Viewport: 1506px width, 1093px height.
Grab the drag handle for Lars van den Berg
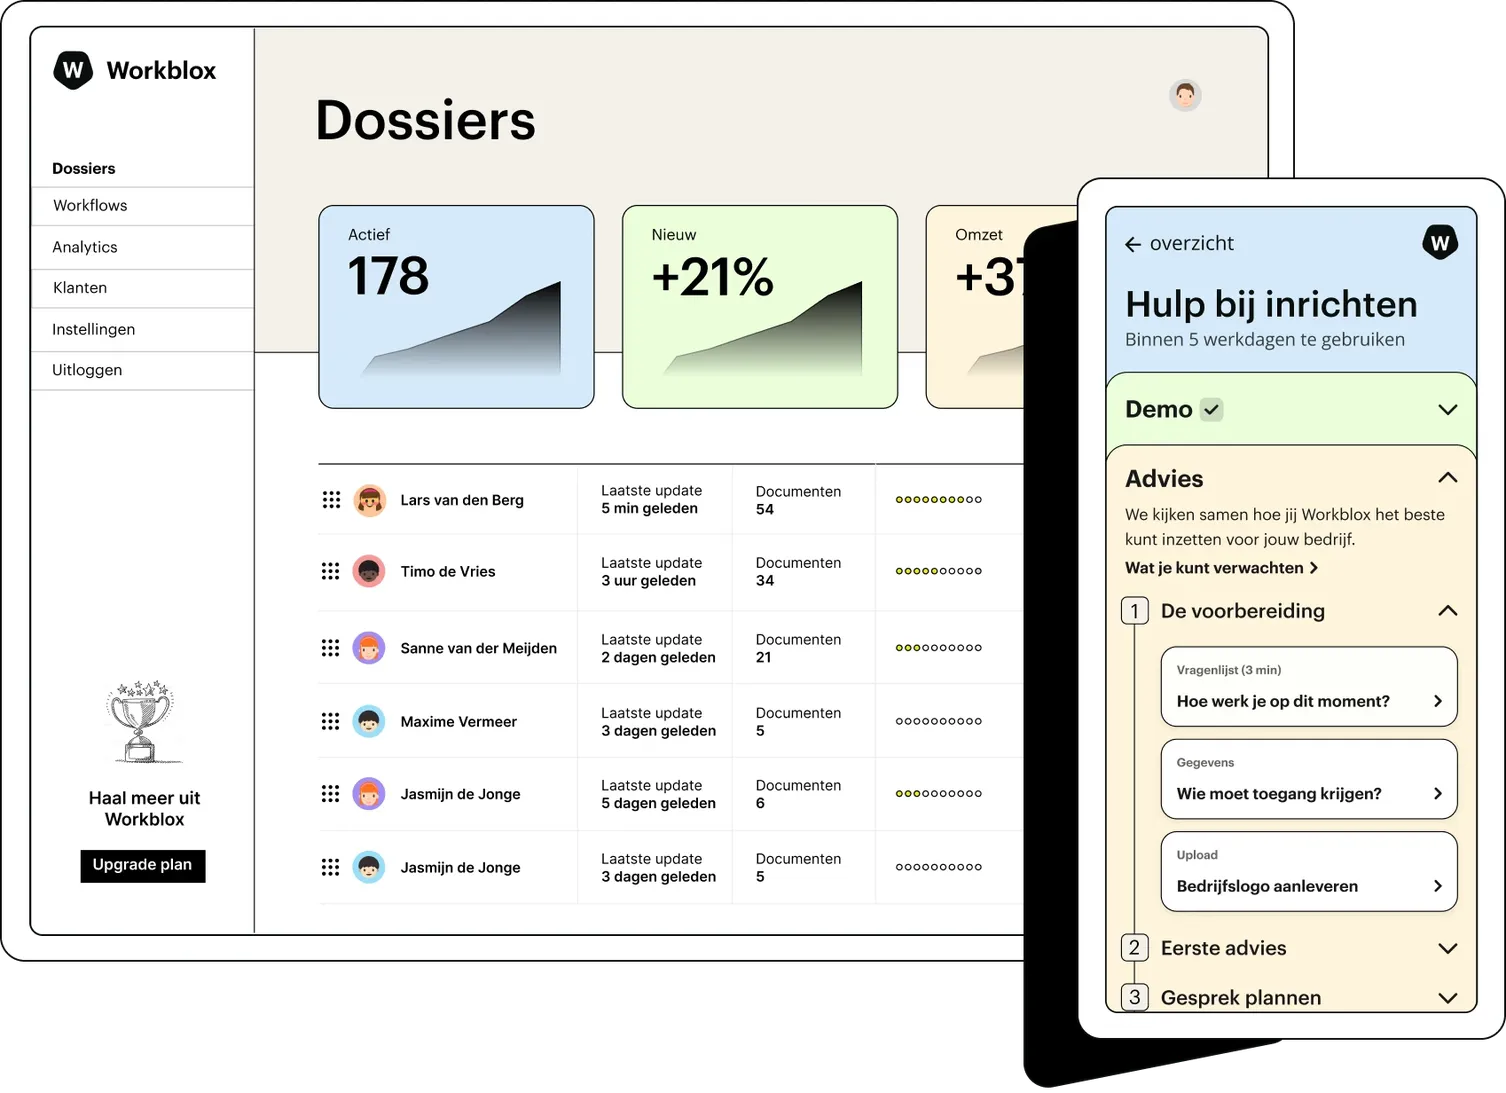point(331,500)
